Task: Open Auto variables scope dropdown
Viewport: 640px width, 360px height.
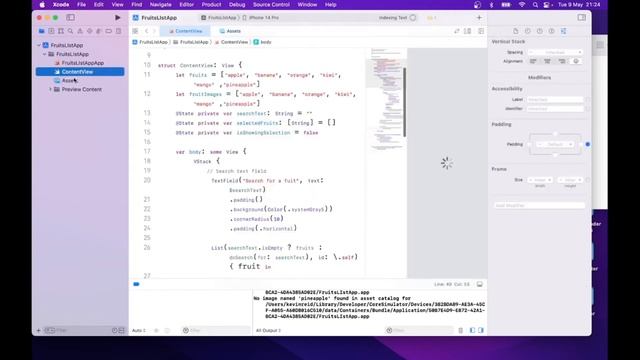Action: click(x=139, y=330)
